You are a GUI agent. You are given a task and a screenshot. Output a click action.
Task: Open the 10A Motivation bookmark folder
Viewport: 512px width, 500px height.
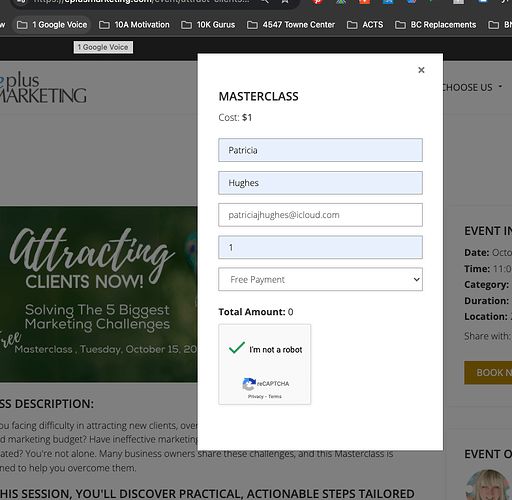click(x=134, y=25)
